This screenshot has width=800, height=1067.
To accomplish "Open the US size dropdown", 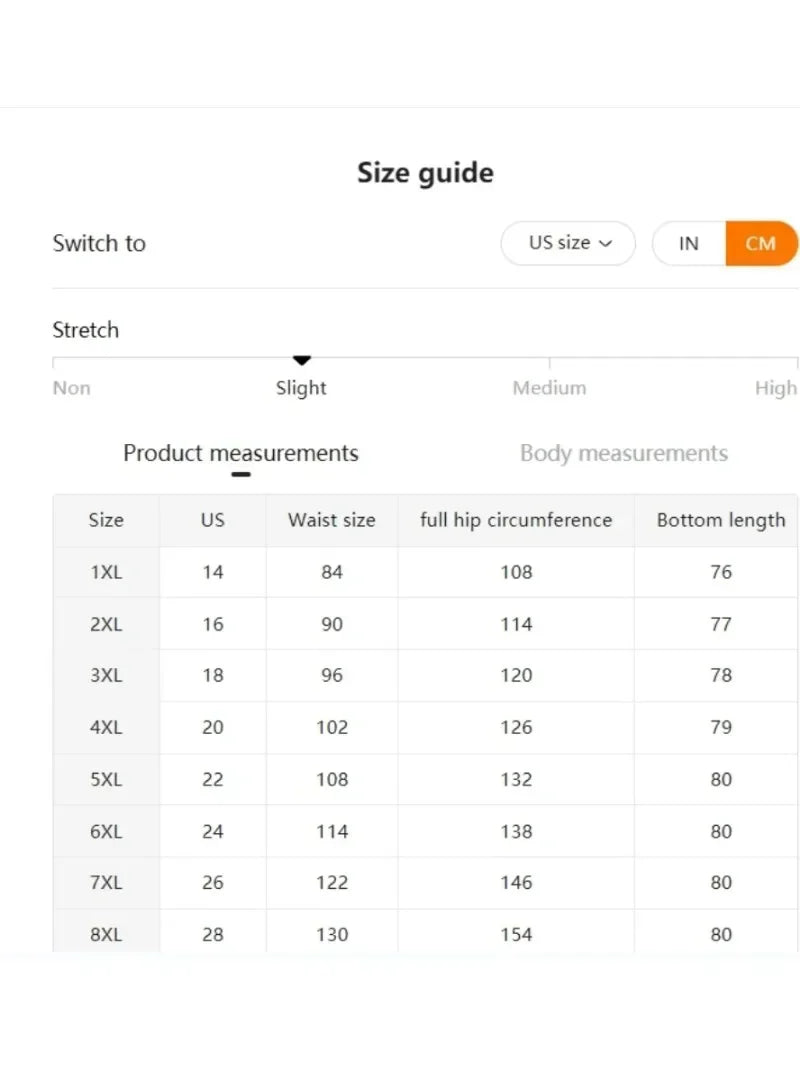I will 567,243.
